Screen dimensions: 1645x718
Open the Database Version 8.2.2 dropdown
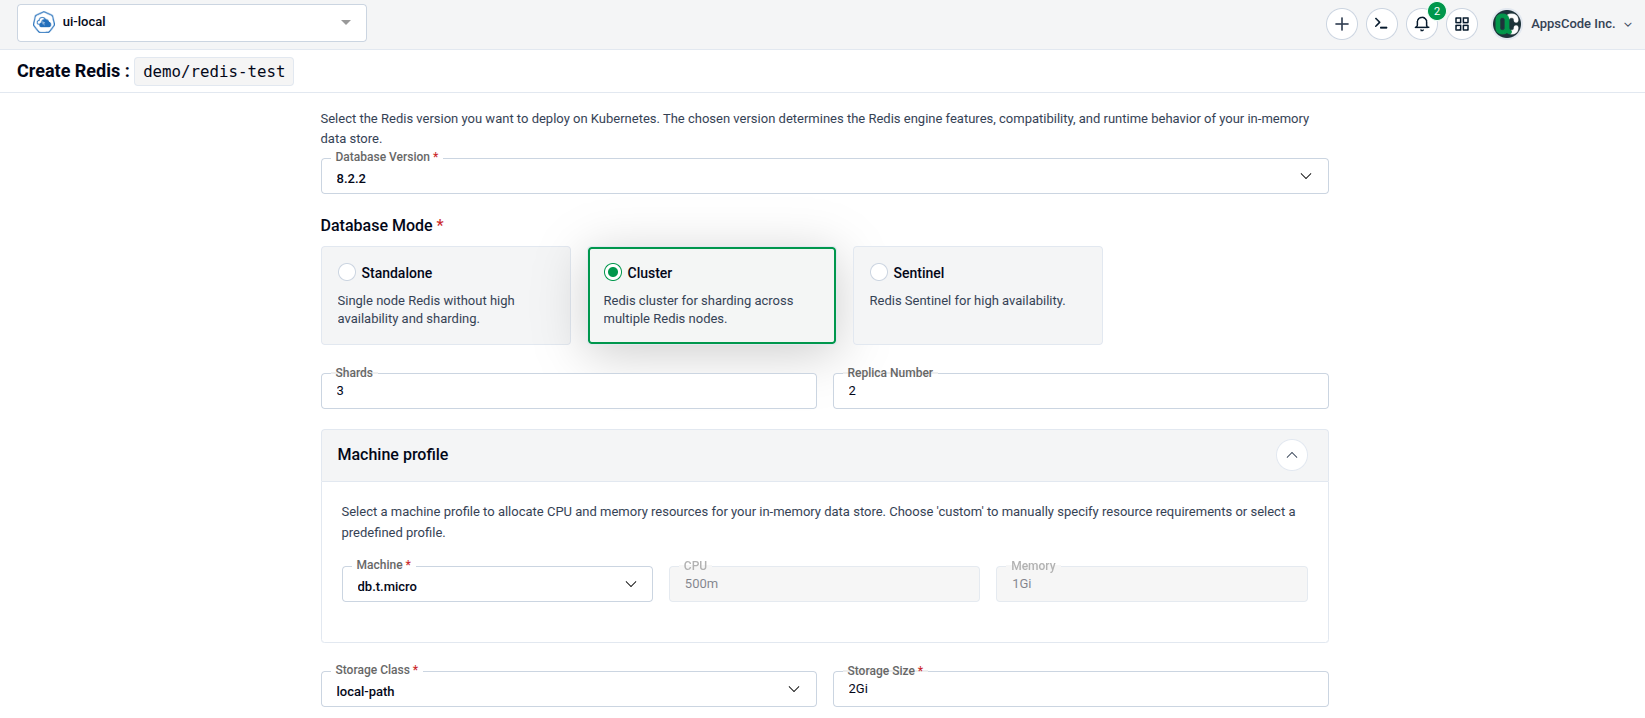pos(824,176)
